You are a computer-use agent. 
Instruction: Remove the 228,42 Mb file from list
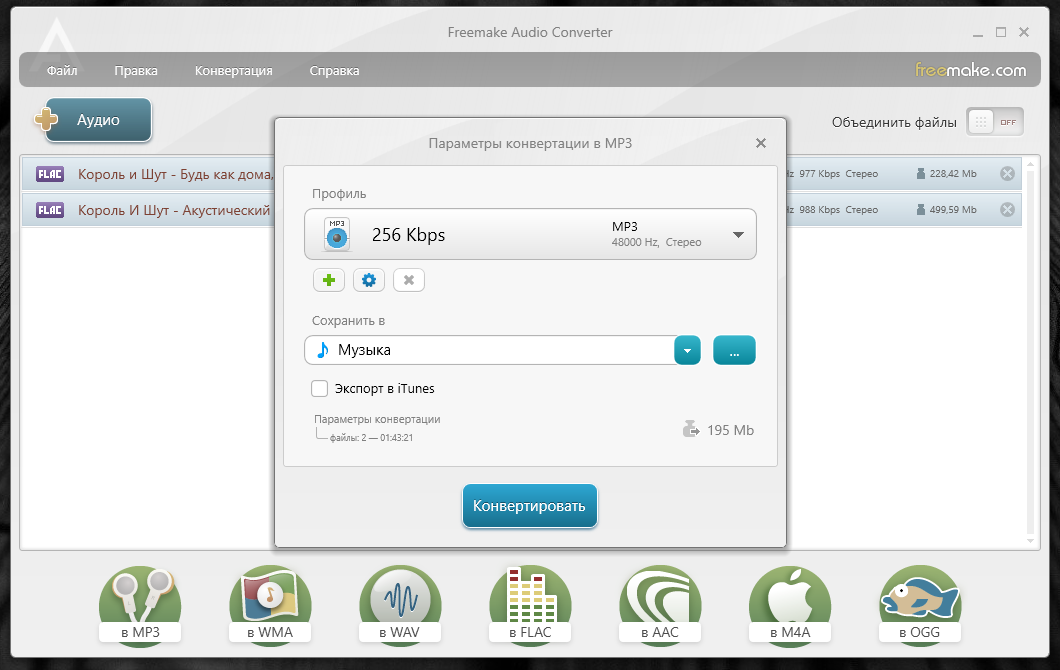1007,174
